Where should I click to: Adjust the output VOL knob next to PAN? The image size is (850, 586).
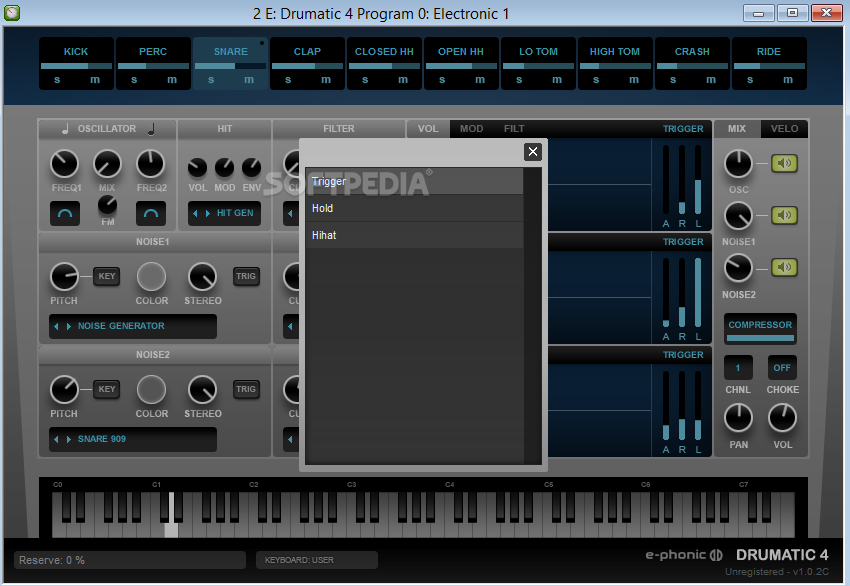click(x=782, y=418)
